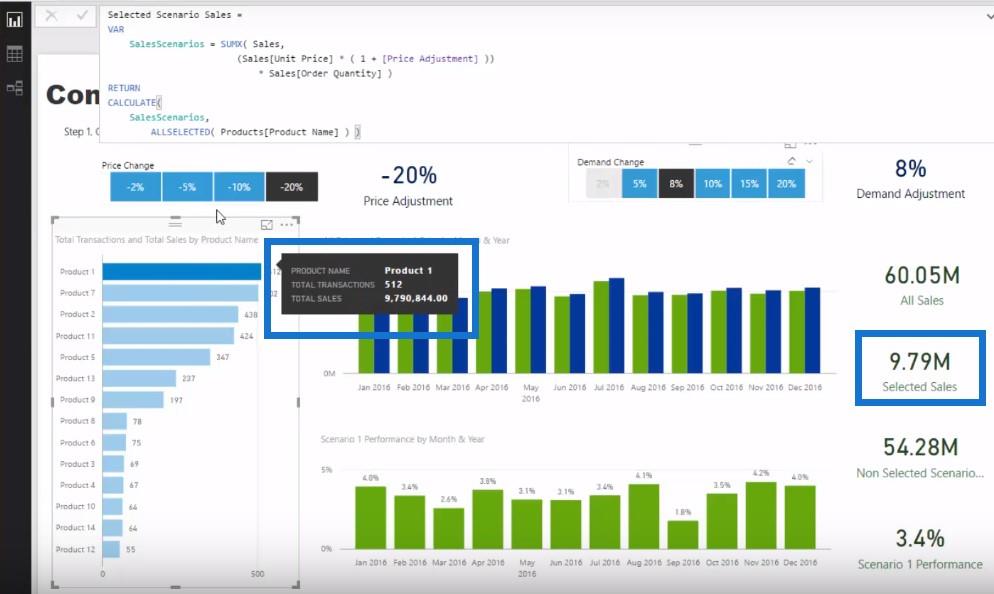Cancel the formula with the X icon
Image resolution: width=994 pixels, height=594 pixels.
tap(51, 15)
